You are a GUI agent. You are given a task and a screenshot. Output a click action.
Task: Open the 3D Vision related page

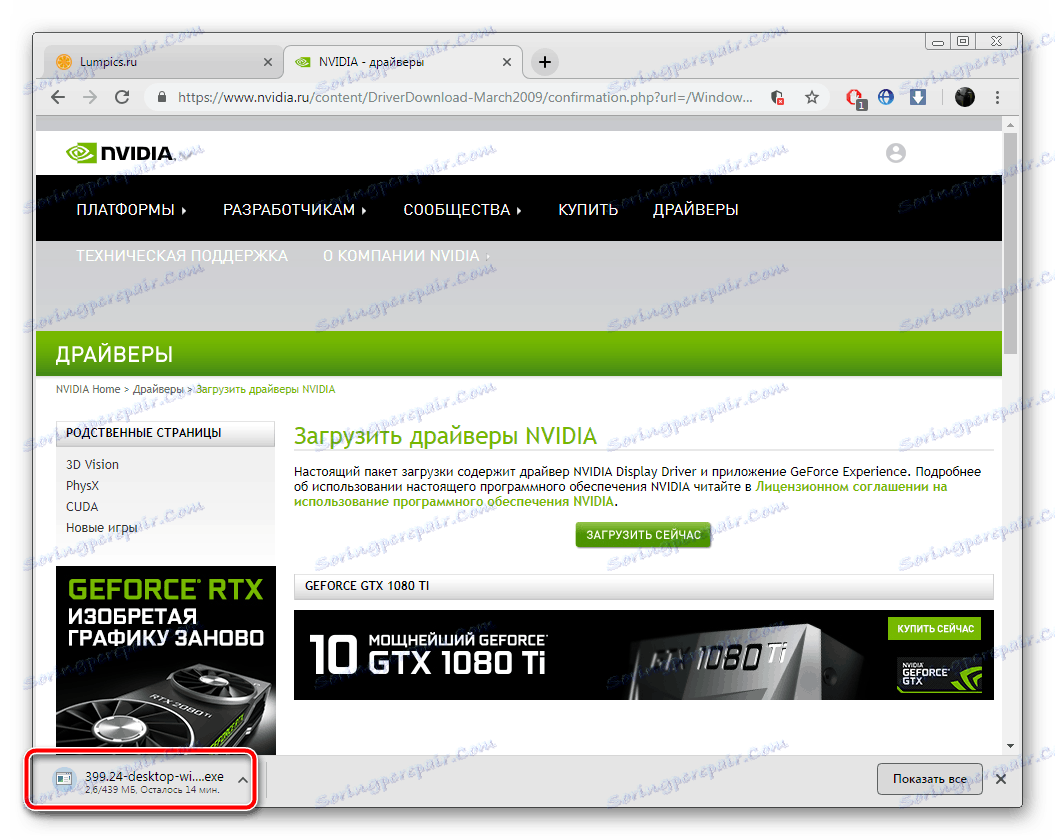[x=92, y=464]
